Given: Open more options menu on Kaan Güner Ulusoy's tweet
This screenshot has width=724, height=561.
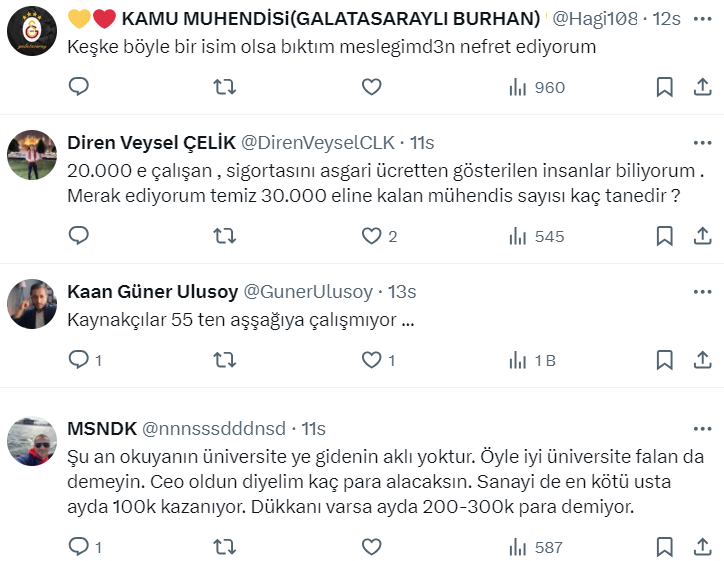Looking at the screenshot, I should click(x=702, y=291).
